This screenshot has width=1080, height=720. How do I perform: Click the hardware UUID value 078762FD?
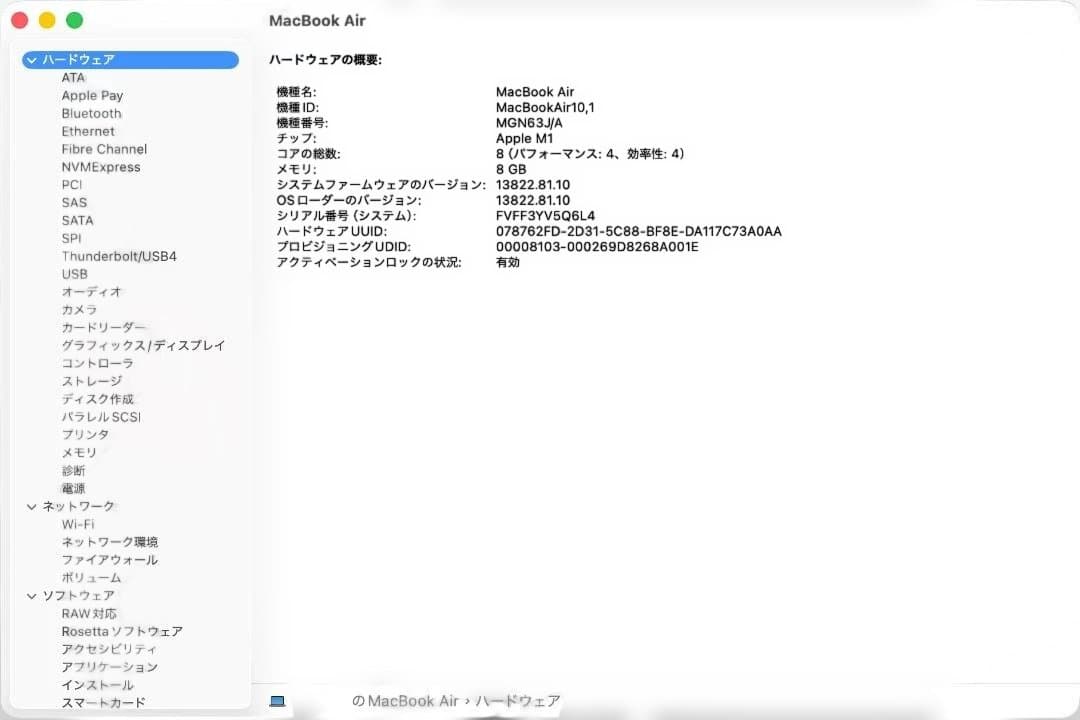point(638,232)
